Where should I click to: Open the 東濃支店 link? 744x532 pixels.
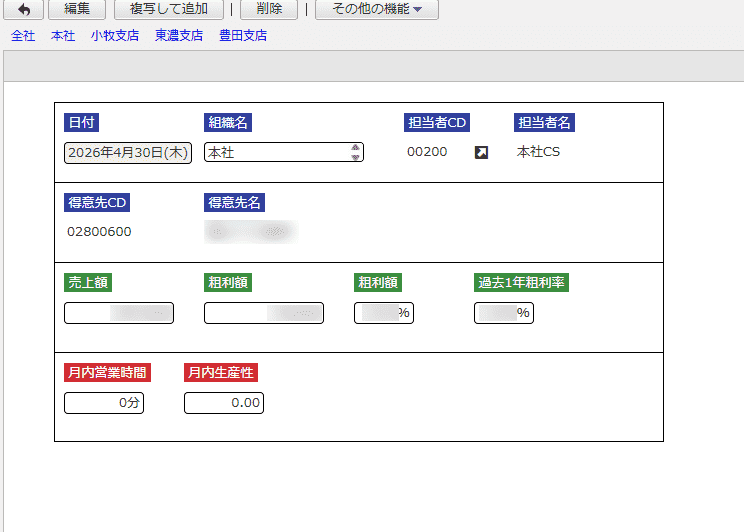tap(179, 36)
